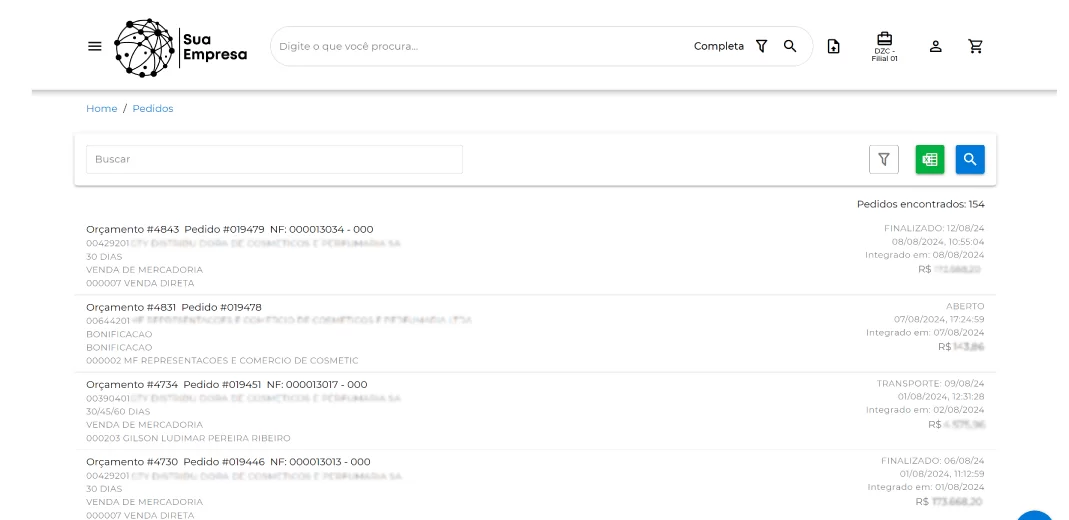
Task: Click the blue search orders button
Action: [970, 159]
